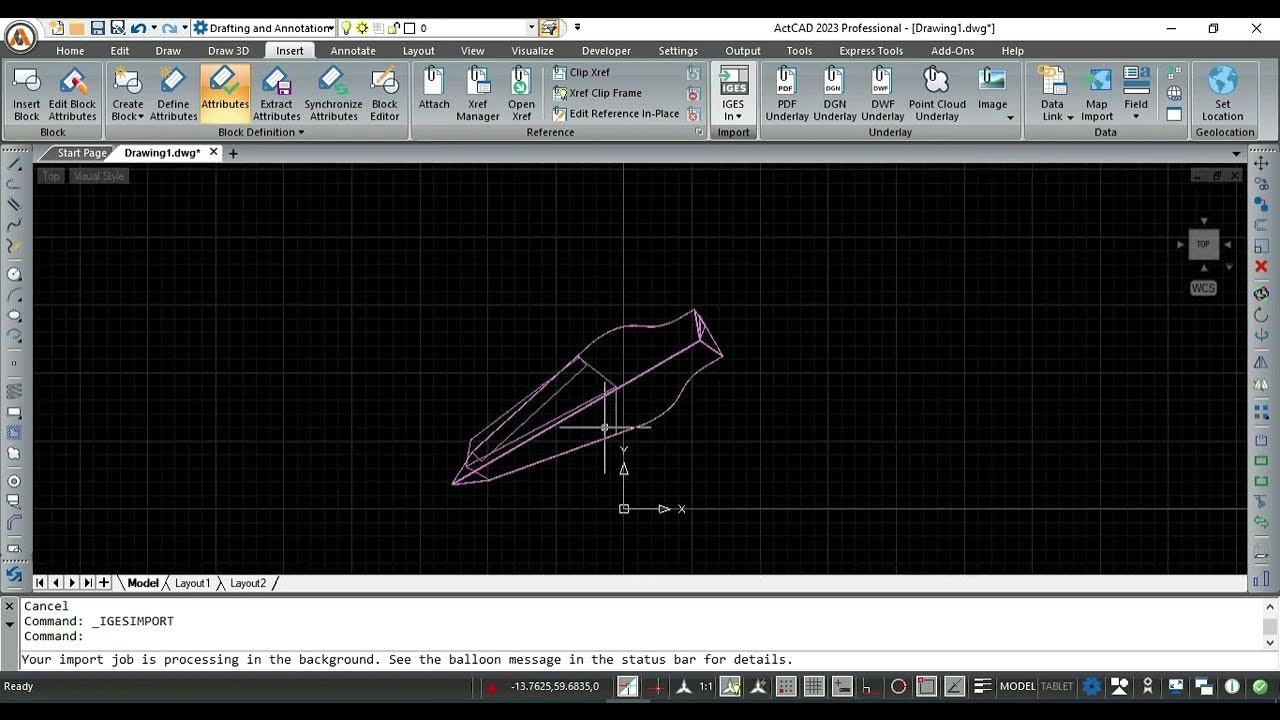The height and width of the screenshot is (720, 1280).
Task: Click the 1:1 annotation scale
Action: point(706,686)
